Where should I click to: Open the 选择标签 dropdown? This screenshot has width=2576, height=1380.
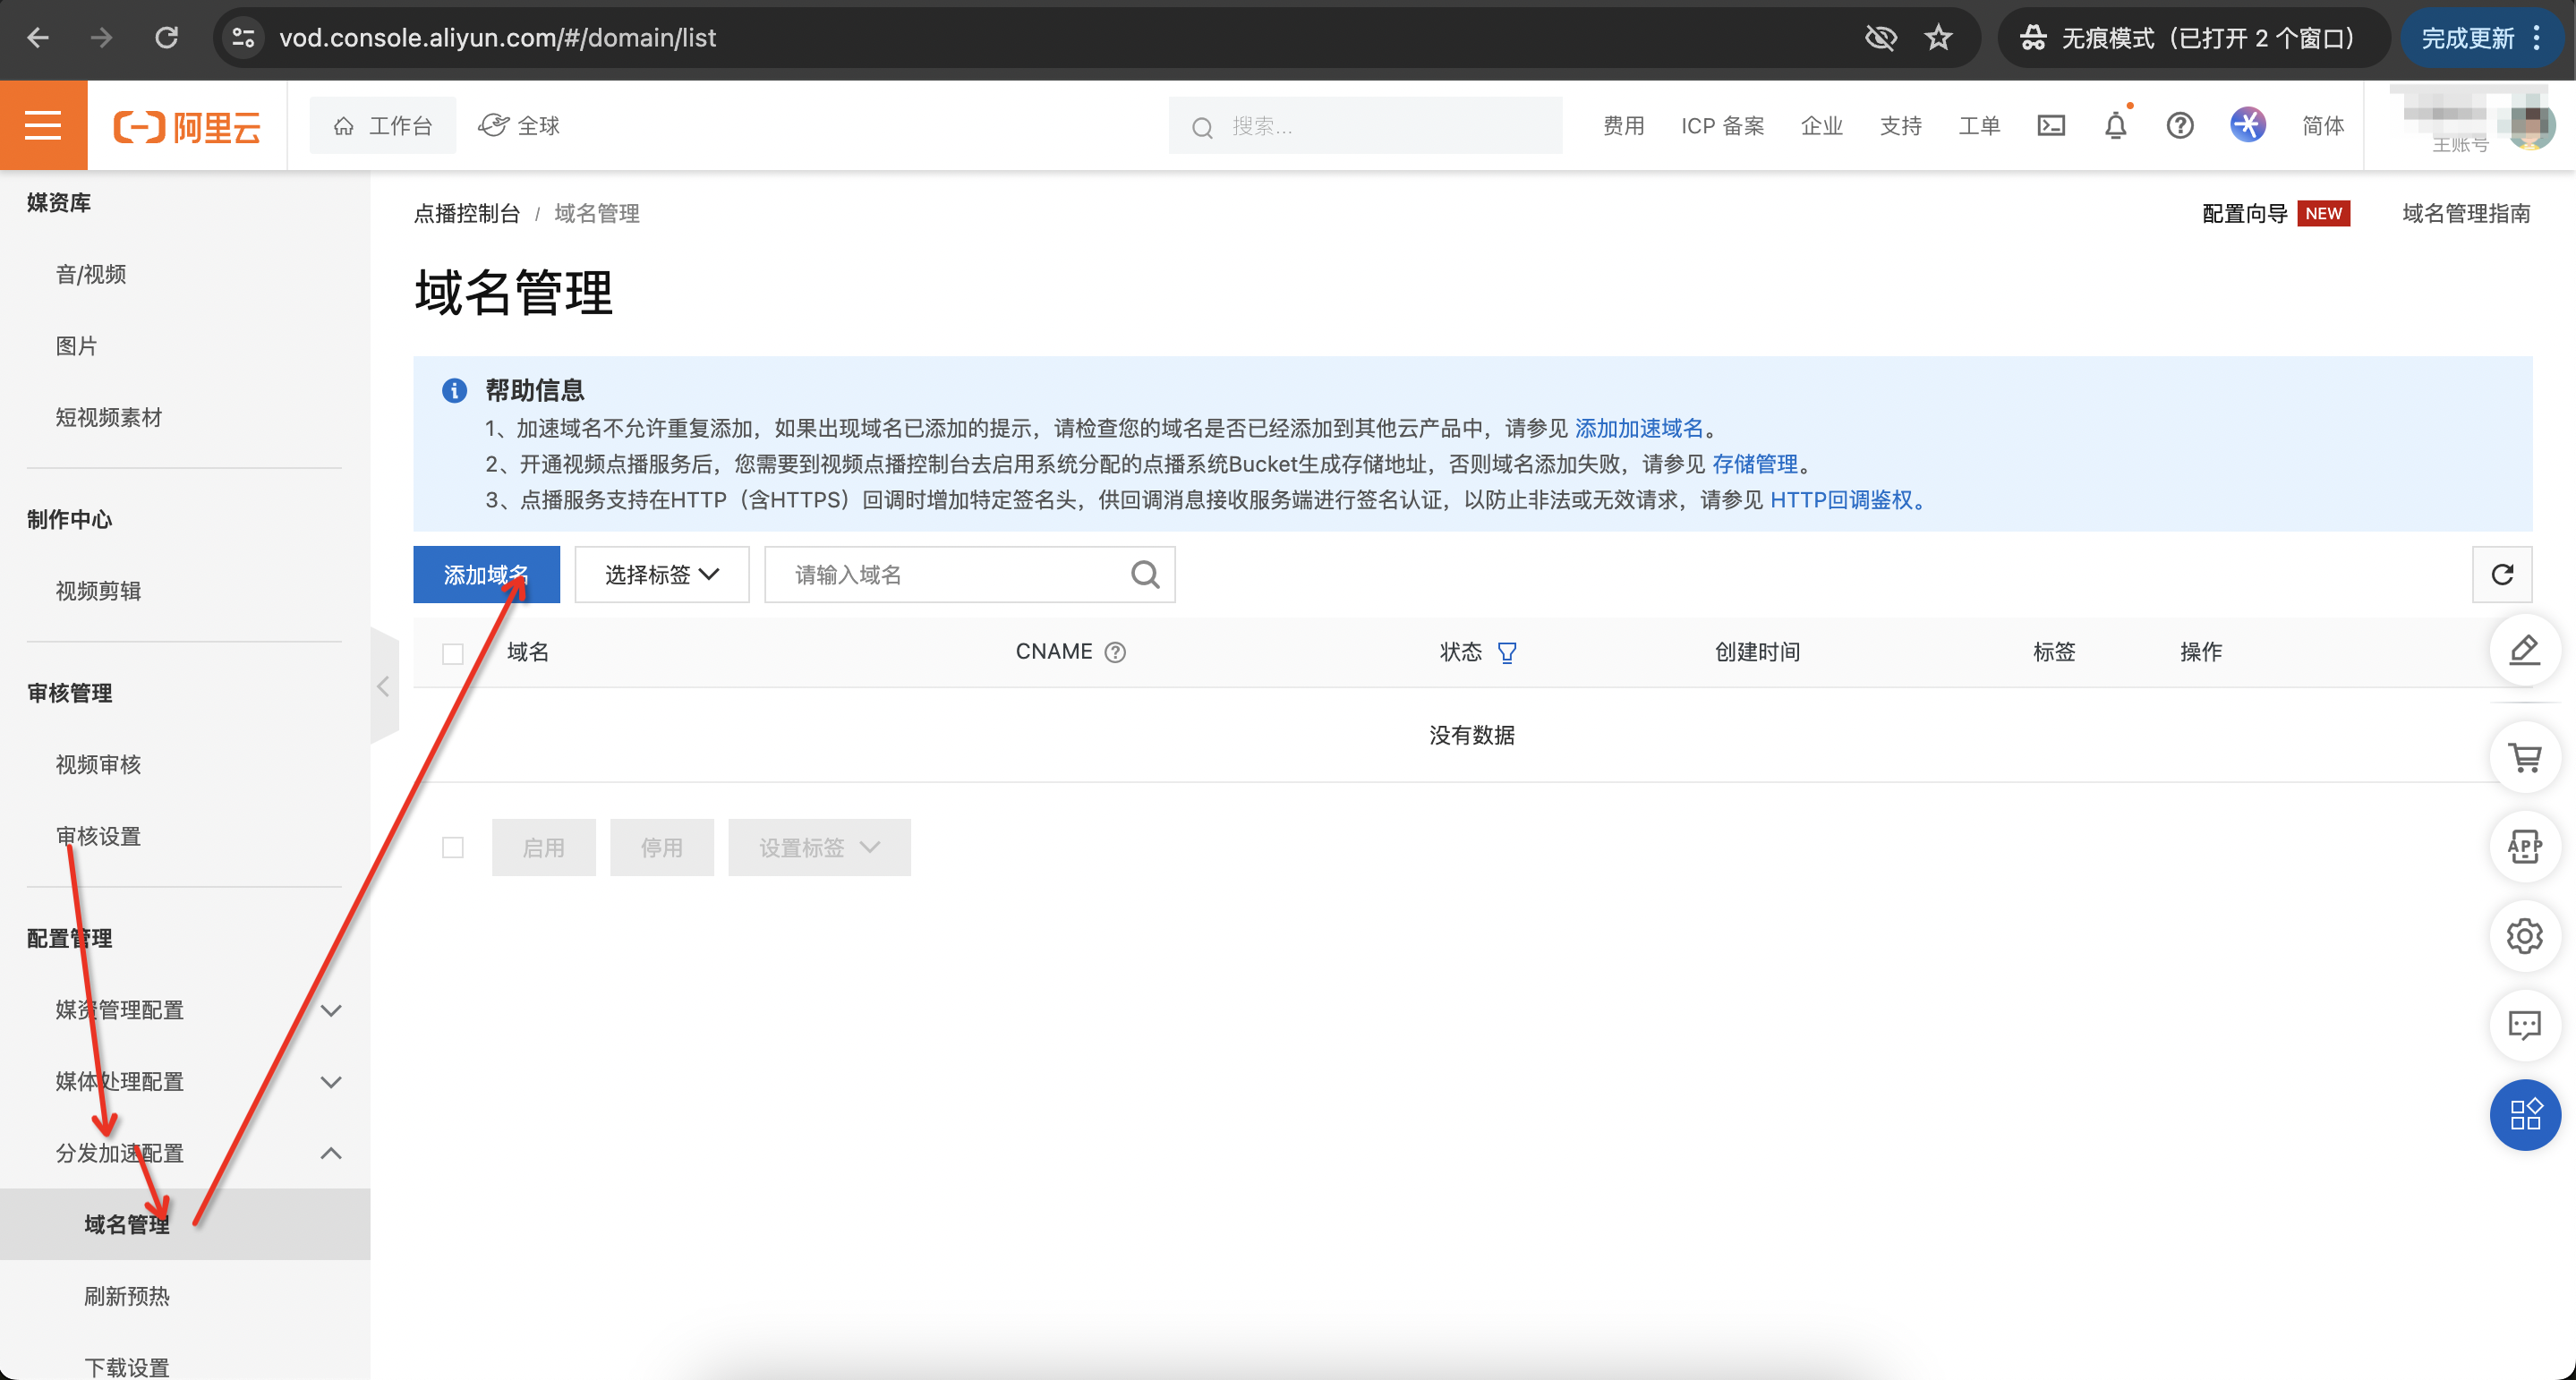tap(661, 575)
